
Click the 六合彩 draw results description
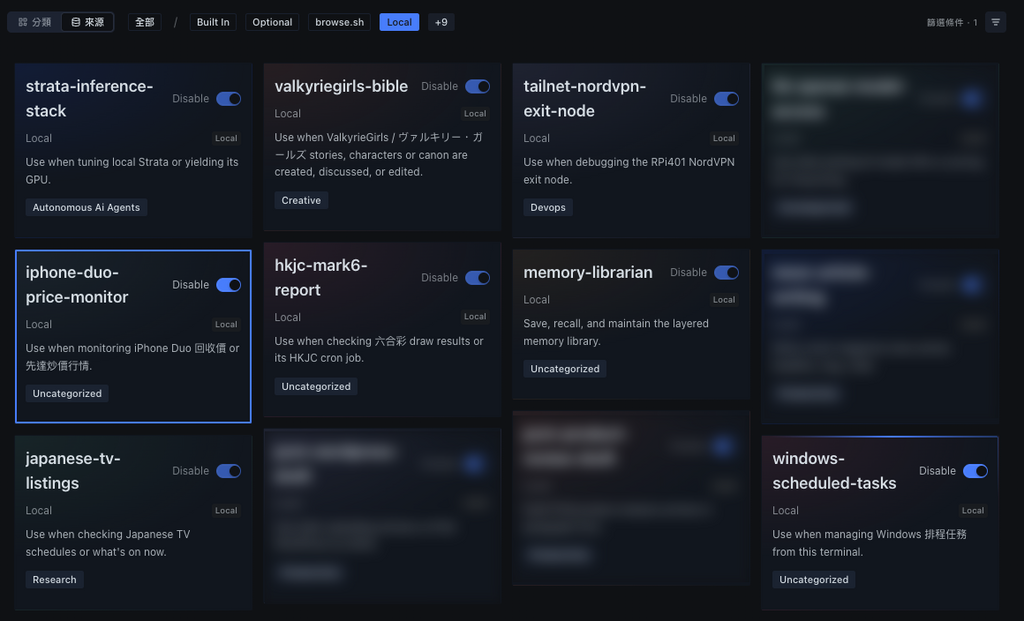(x=379, y=349)
